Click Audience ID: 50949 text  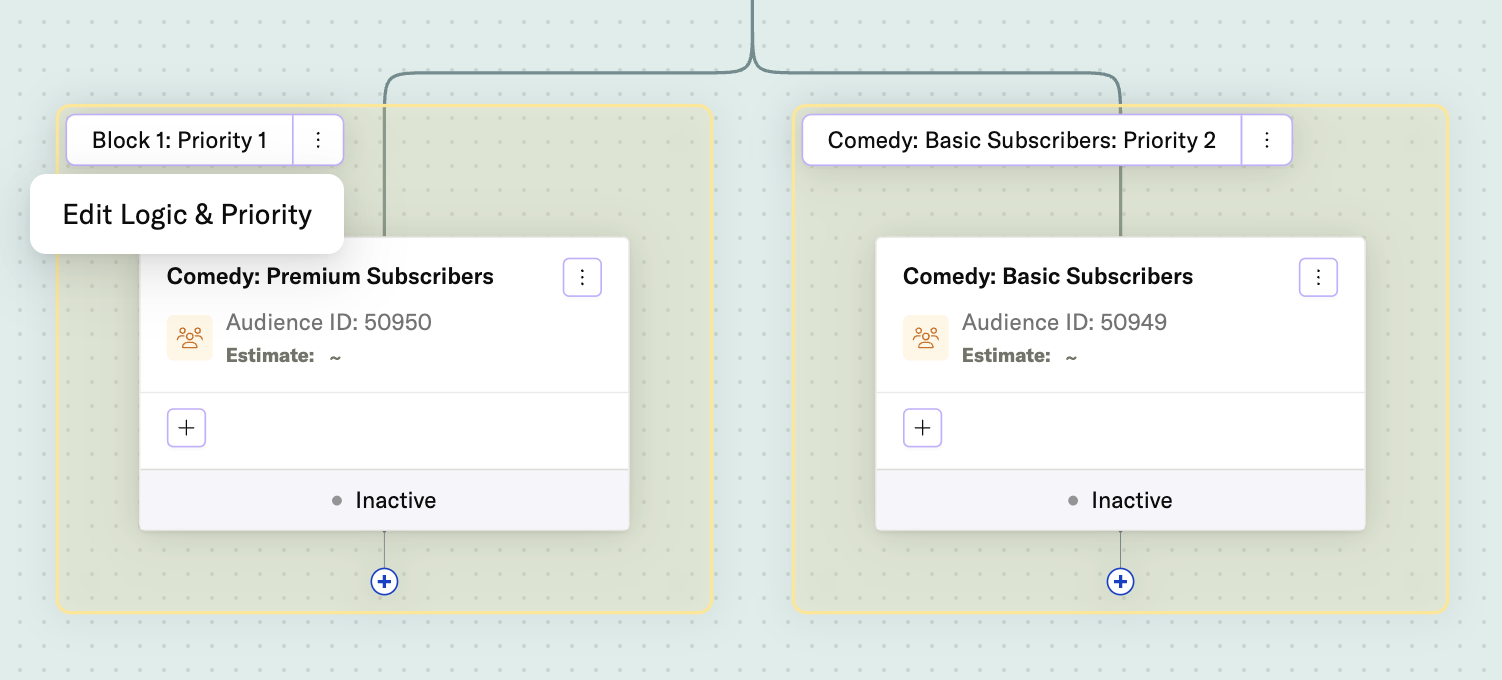pos(1065,322)
